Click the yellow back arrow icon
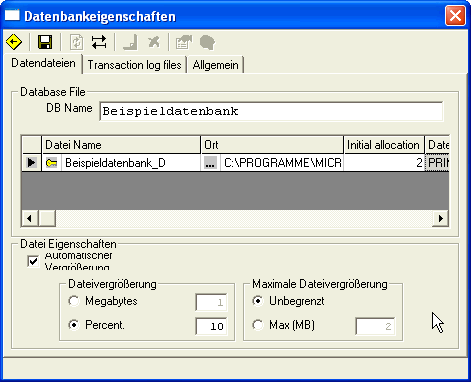 point(14,42)
